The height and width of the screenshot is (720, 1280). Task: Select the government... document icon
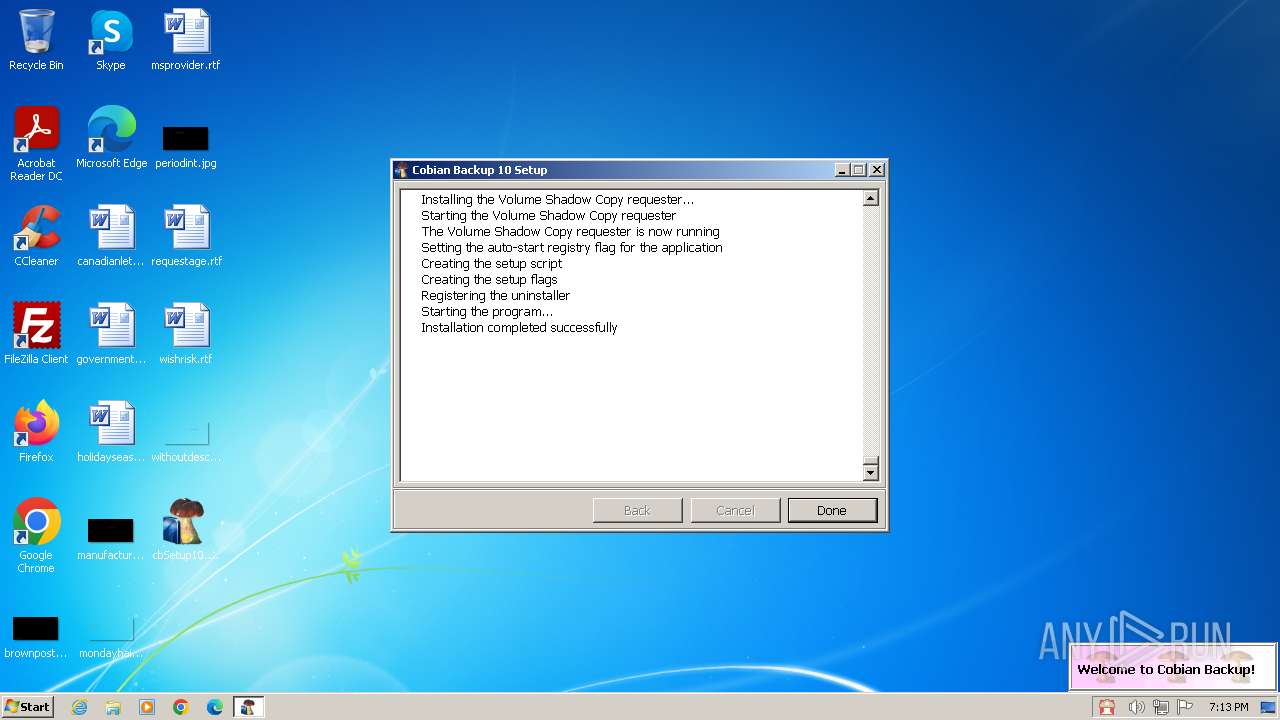point(111,334)
